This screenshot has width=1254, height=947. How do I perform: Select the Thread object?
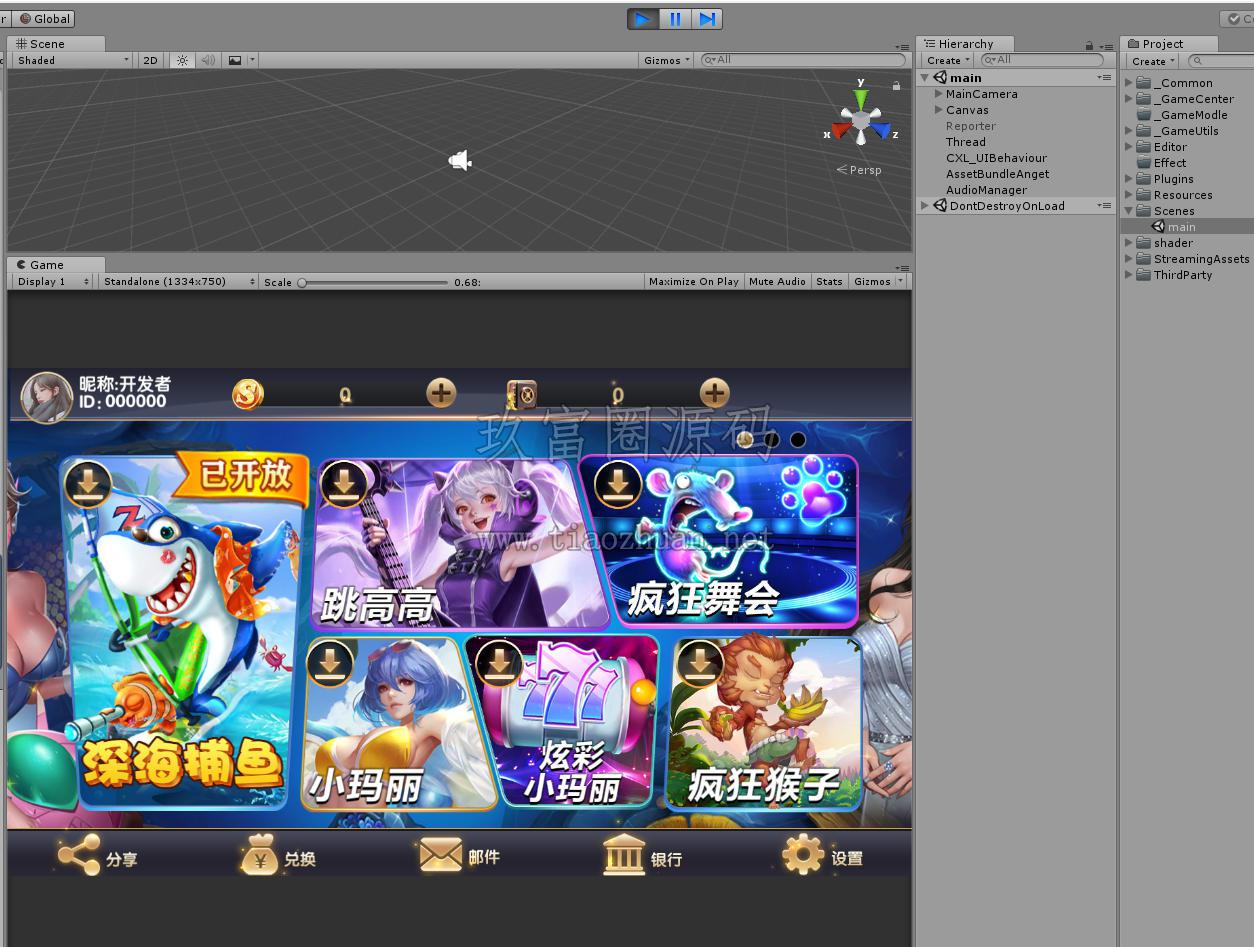point(965,142)
